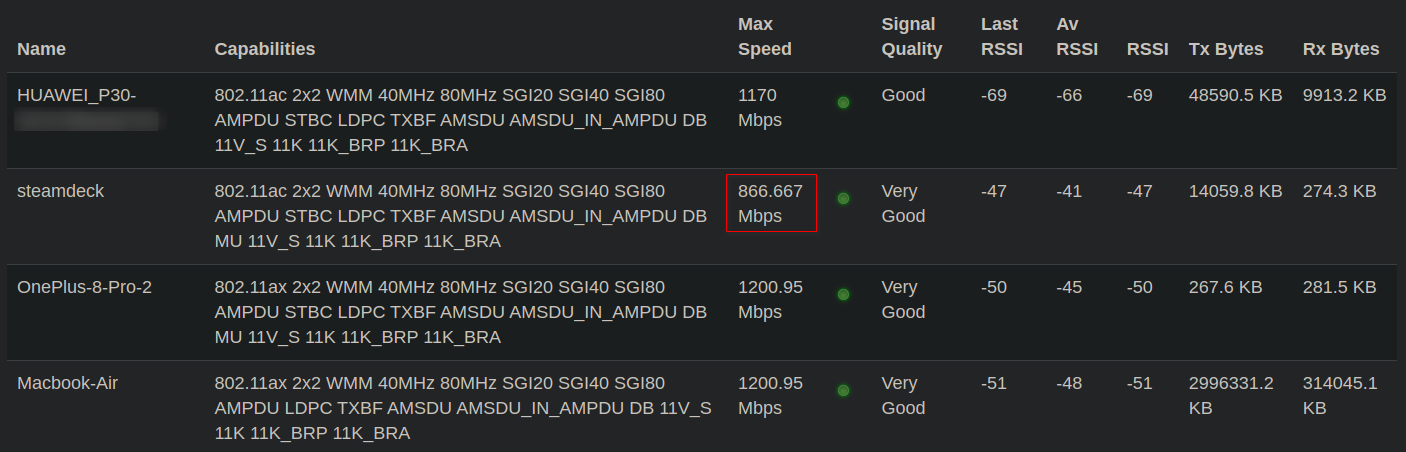Open the OnePlus-8-Pro-2 device entry

click(84, 287)
